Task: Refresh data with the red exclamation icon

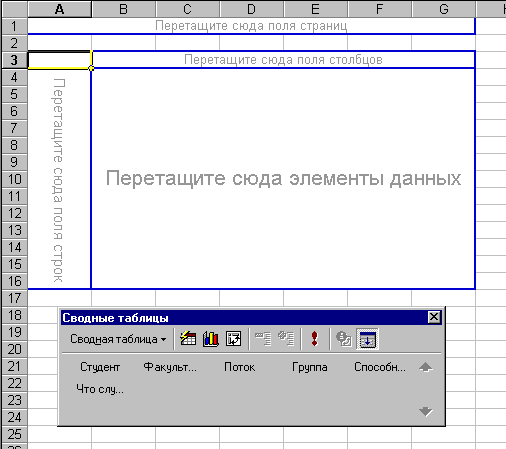Action: point(314,339)
